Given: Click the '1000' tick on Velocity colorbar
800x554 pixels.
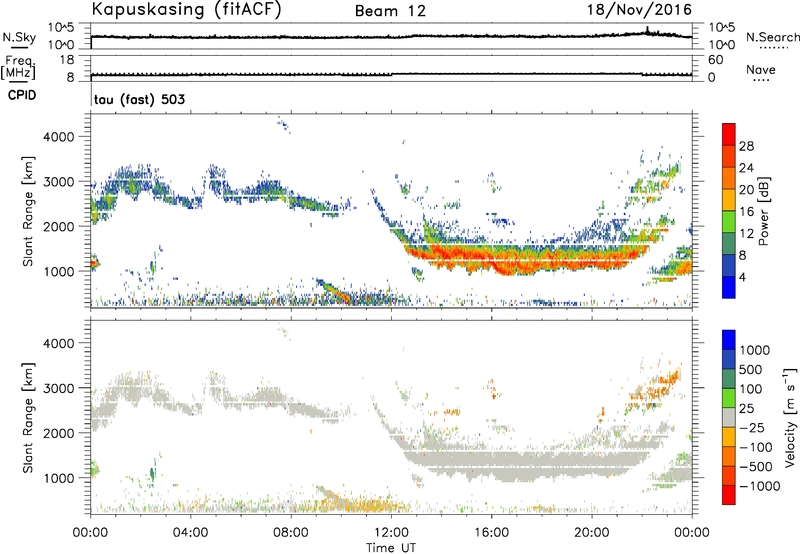Looking at the screenshot, I should [754, 350].
